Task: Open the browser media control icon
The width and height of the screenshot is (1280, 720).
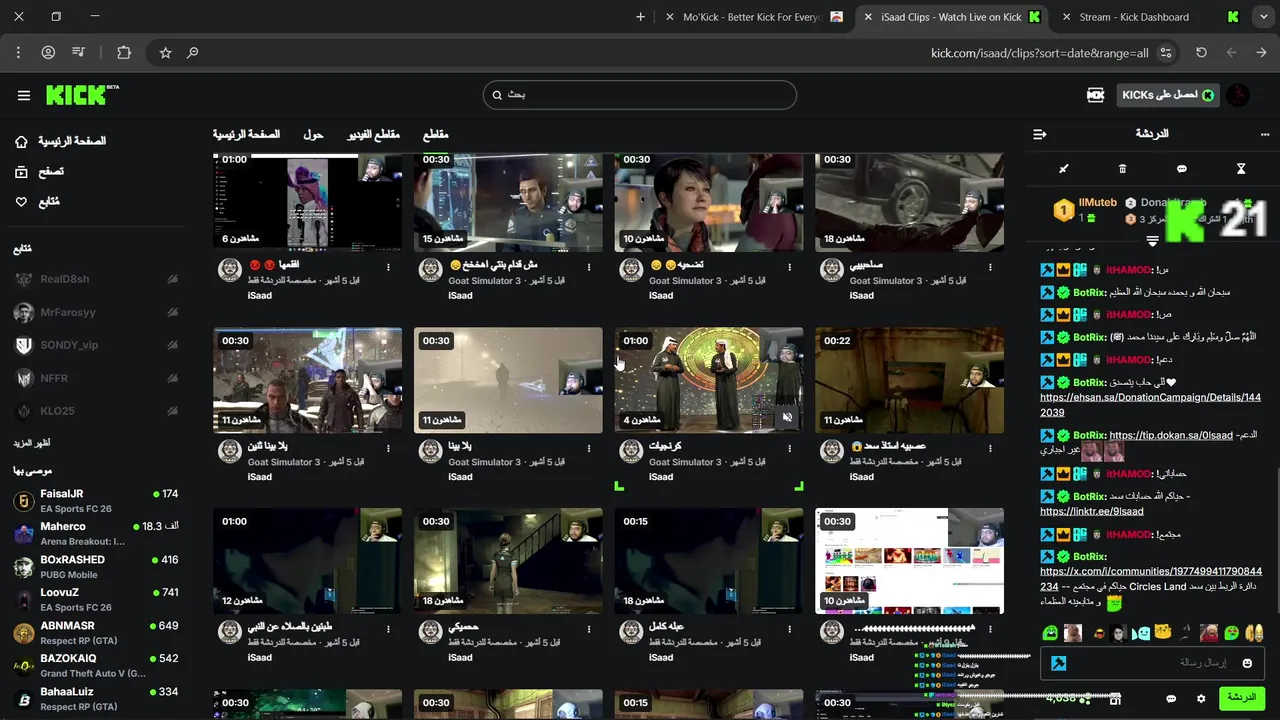Action: pos(79,52)
